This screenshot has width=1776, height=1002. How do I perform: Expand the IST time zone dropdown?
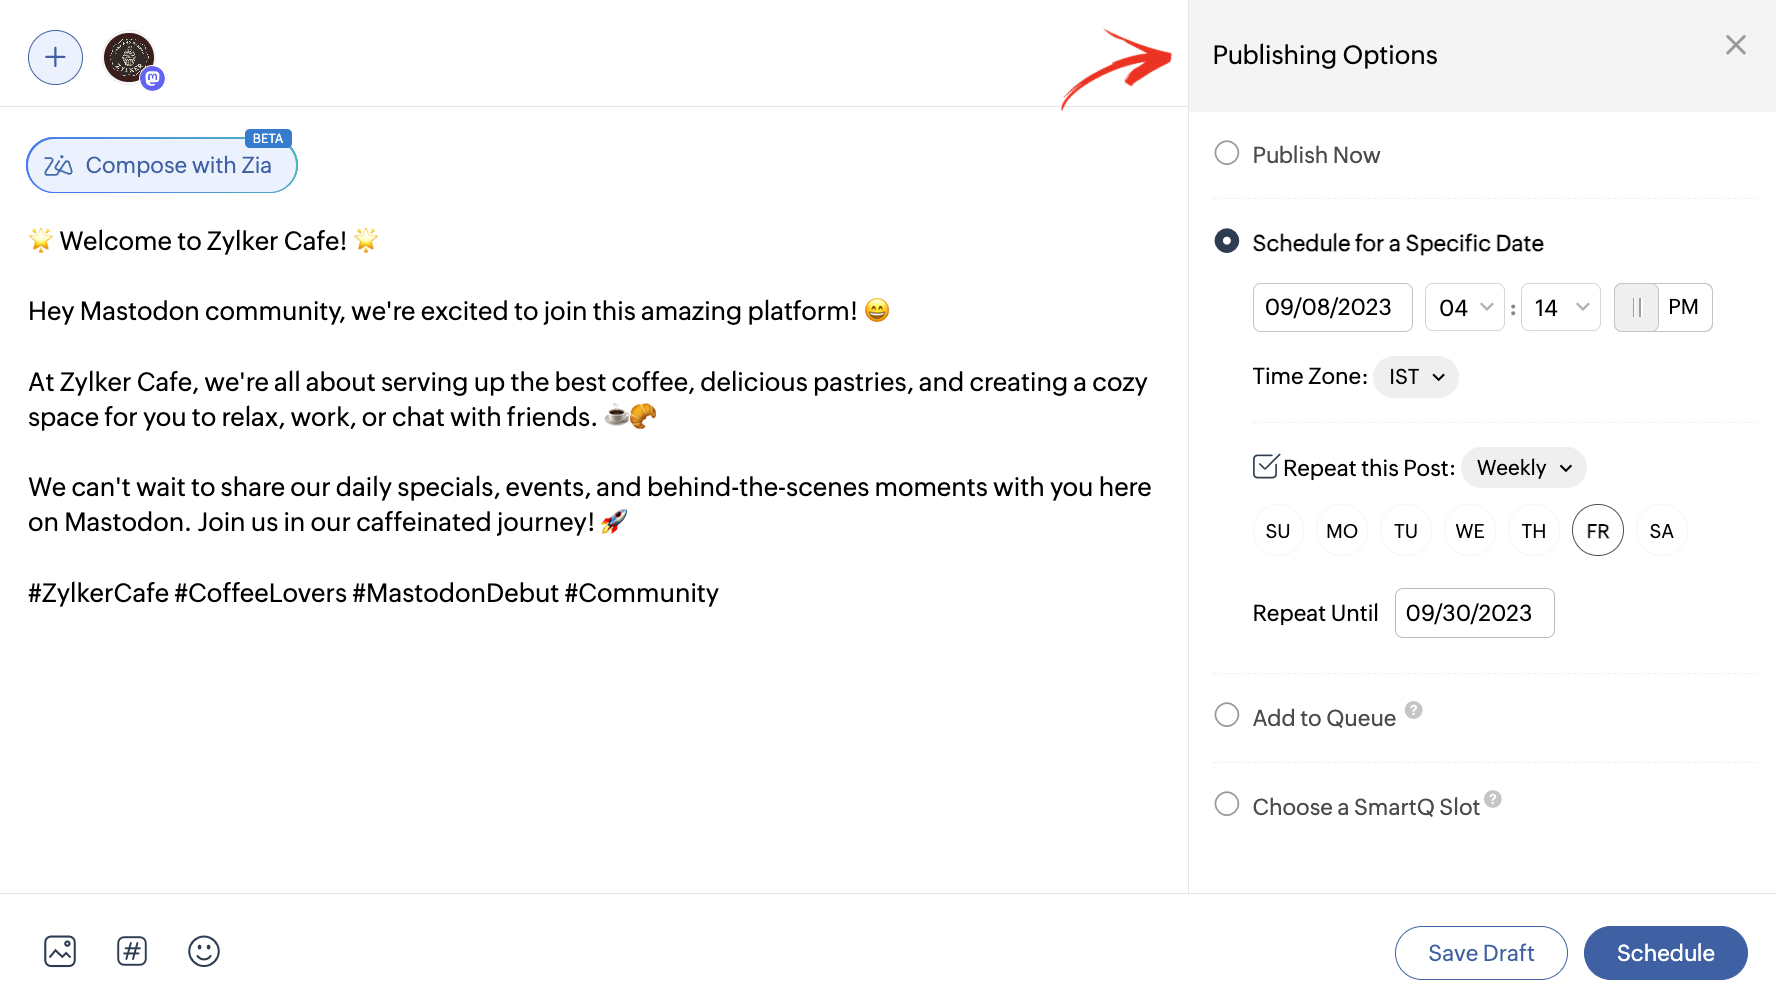tap(1416, 377)
